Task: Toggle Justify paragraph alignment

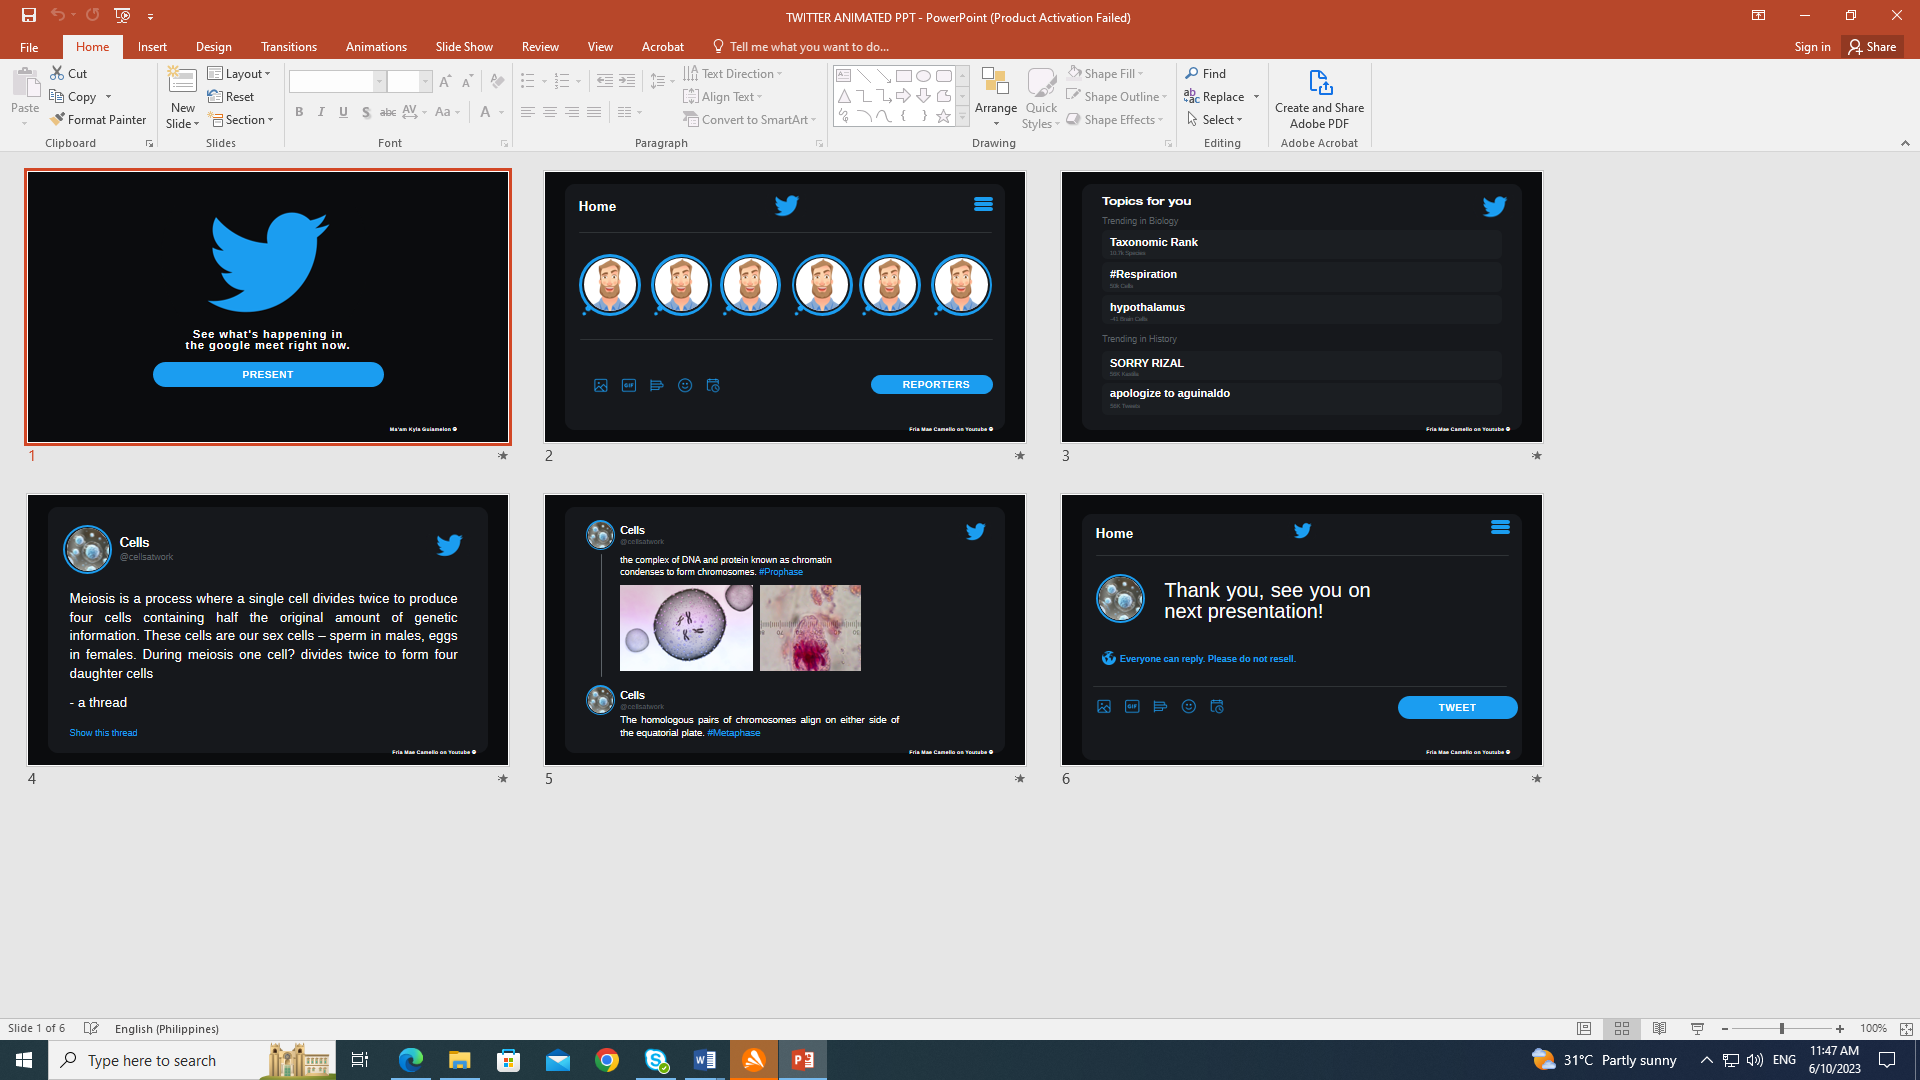Action: [x=593, y=112]
